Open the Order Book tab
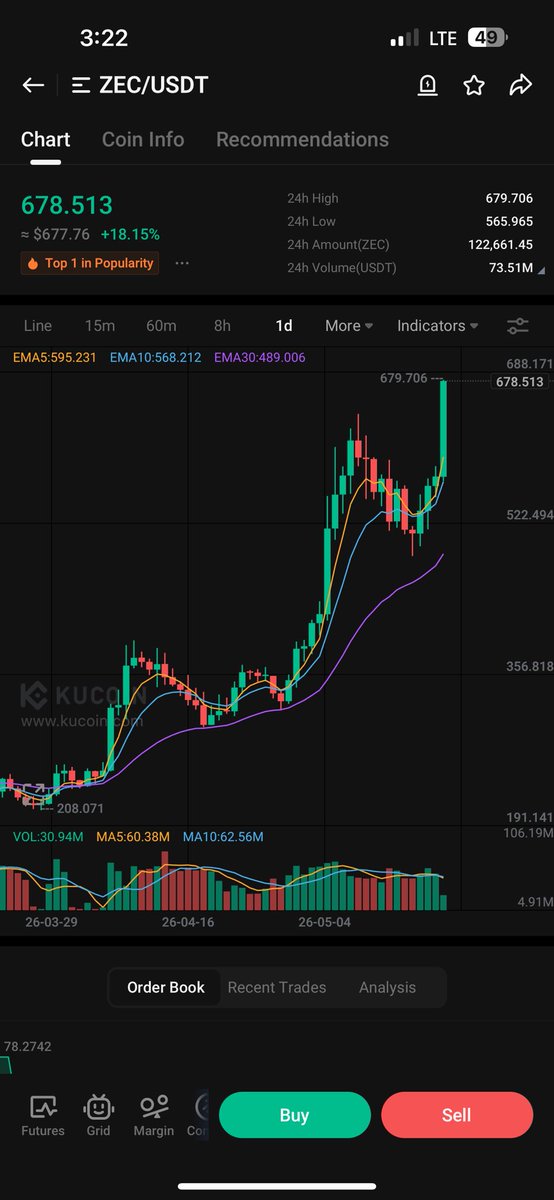 (x=166, y=987)
